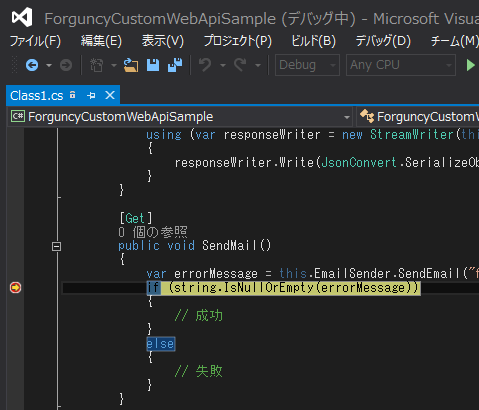Click the New Project toolbar icon
This screenshot has width=479, height=410.
(96, 65)
